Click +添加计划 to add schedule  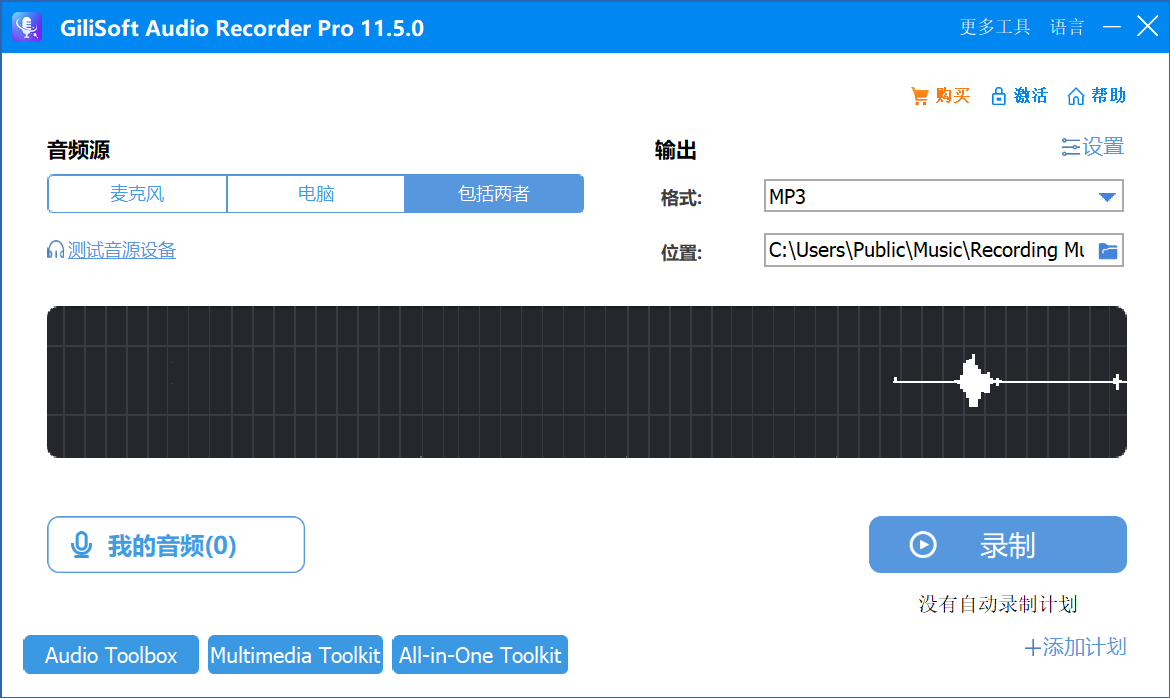1075,646
